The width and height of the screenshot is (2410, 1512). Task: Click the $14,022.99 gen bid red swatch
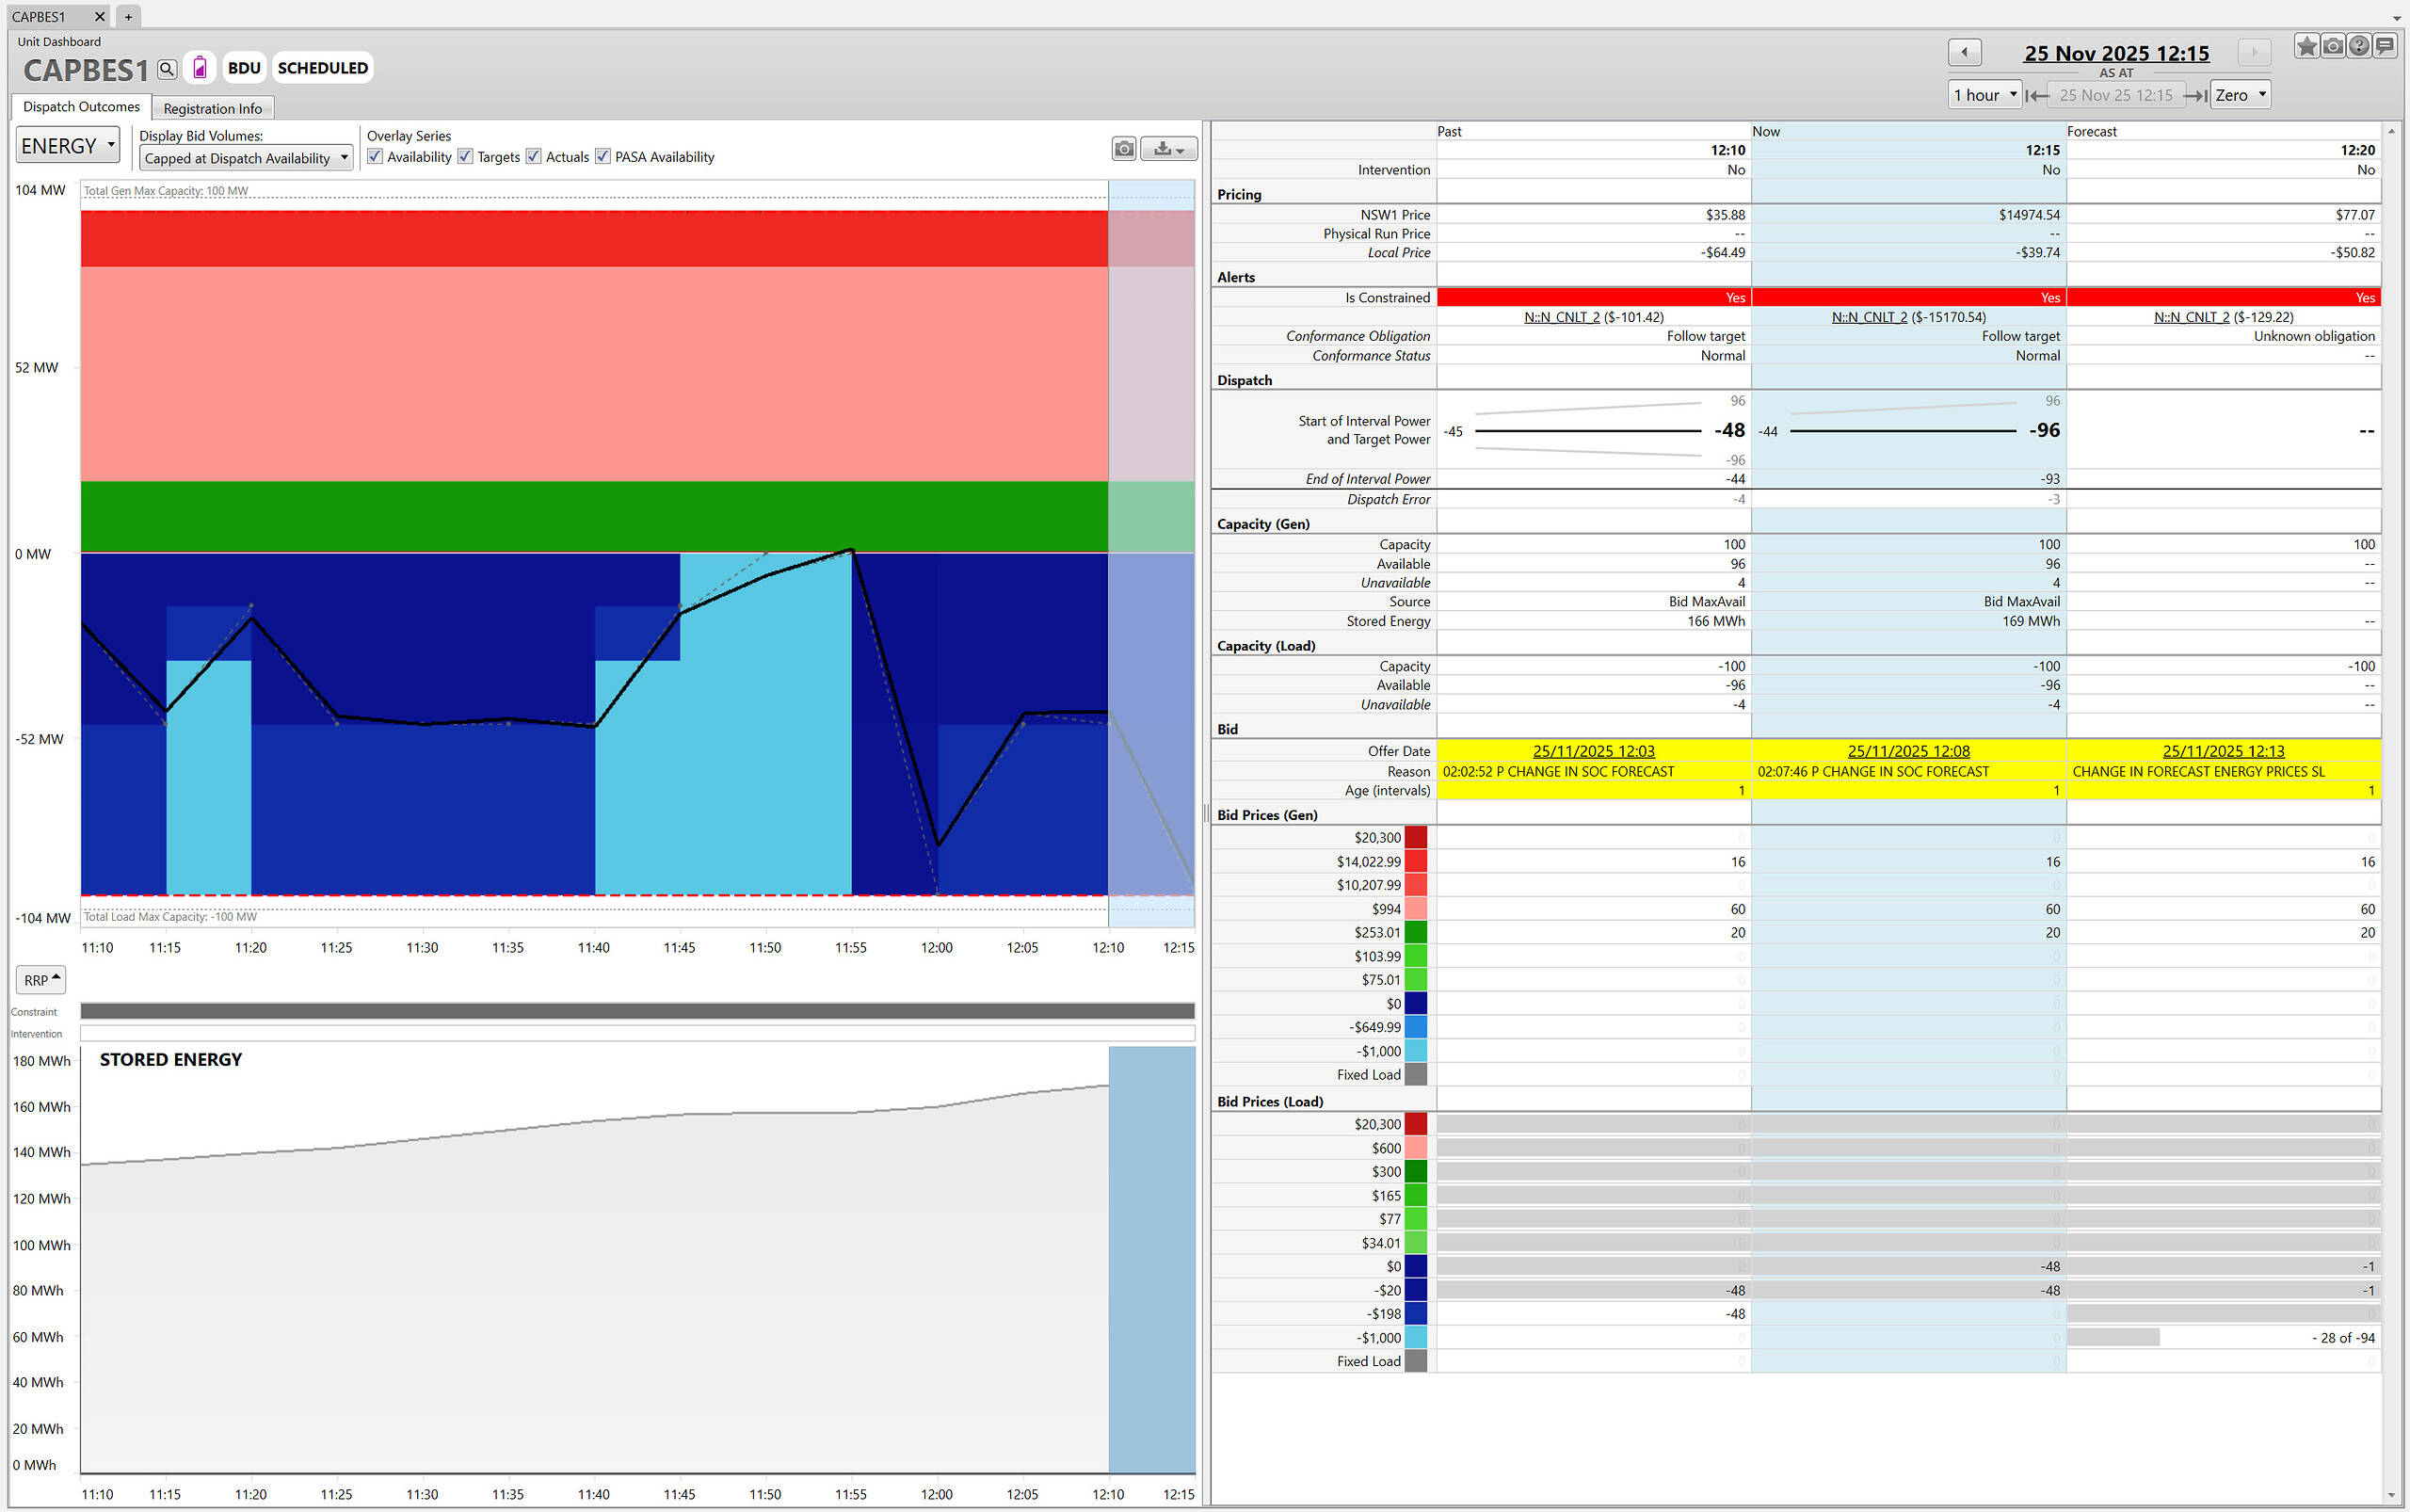point(1416,861)
